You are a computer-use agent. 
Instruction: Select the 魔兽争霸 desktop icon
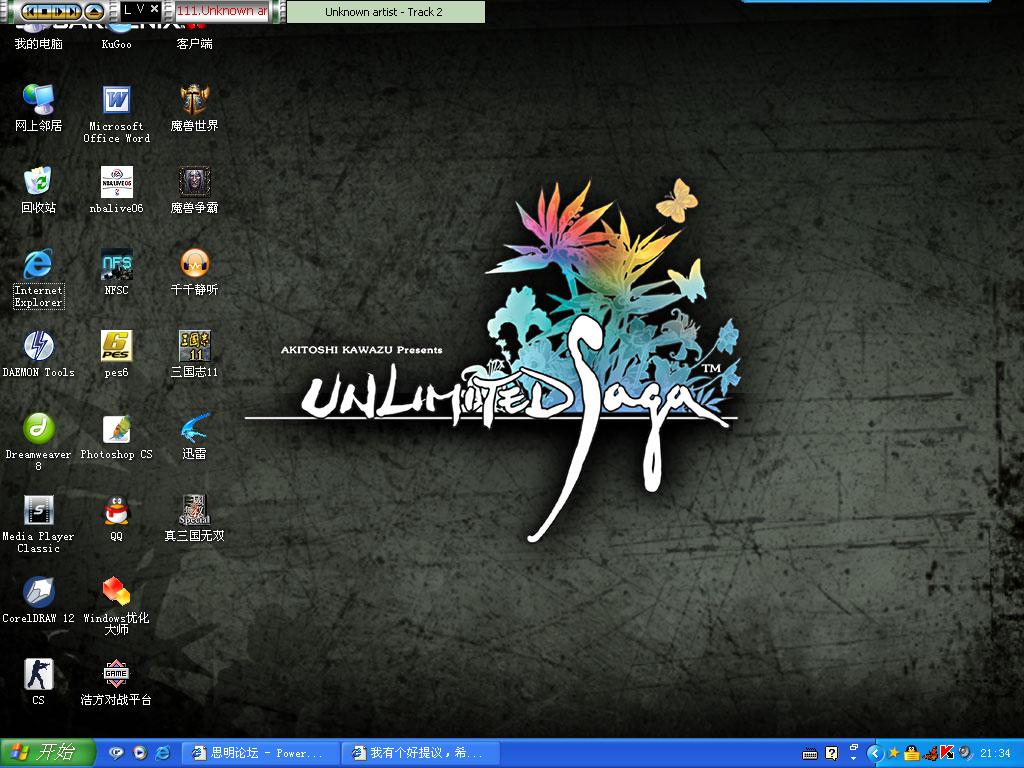coord(194,189)
